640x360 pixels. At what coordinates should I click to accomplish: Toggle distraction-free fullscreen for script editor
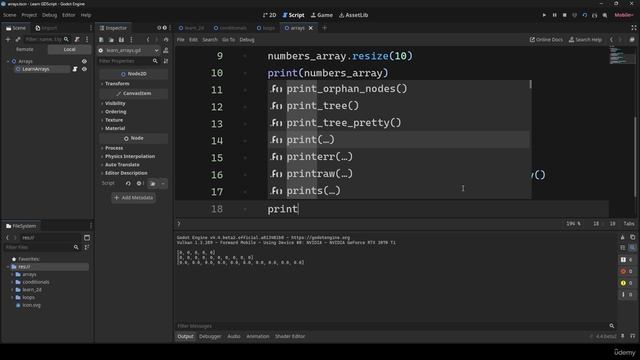(x=633, y=28)
